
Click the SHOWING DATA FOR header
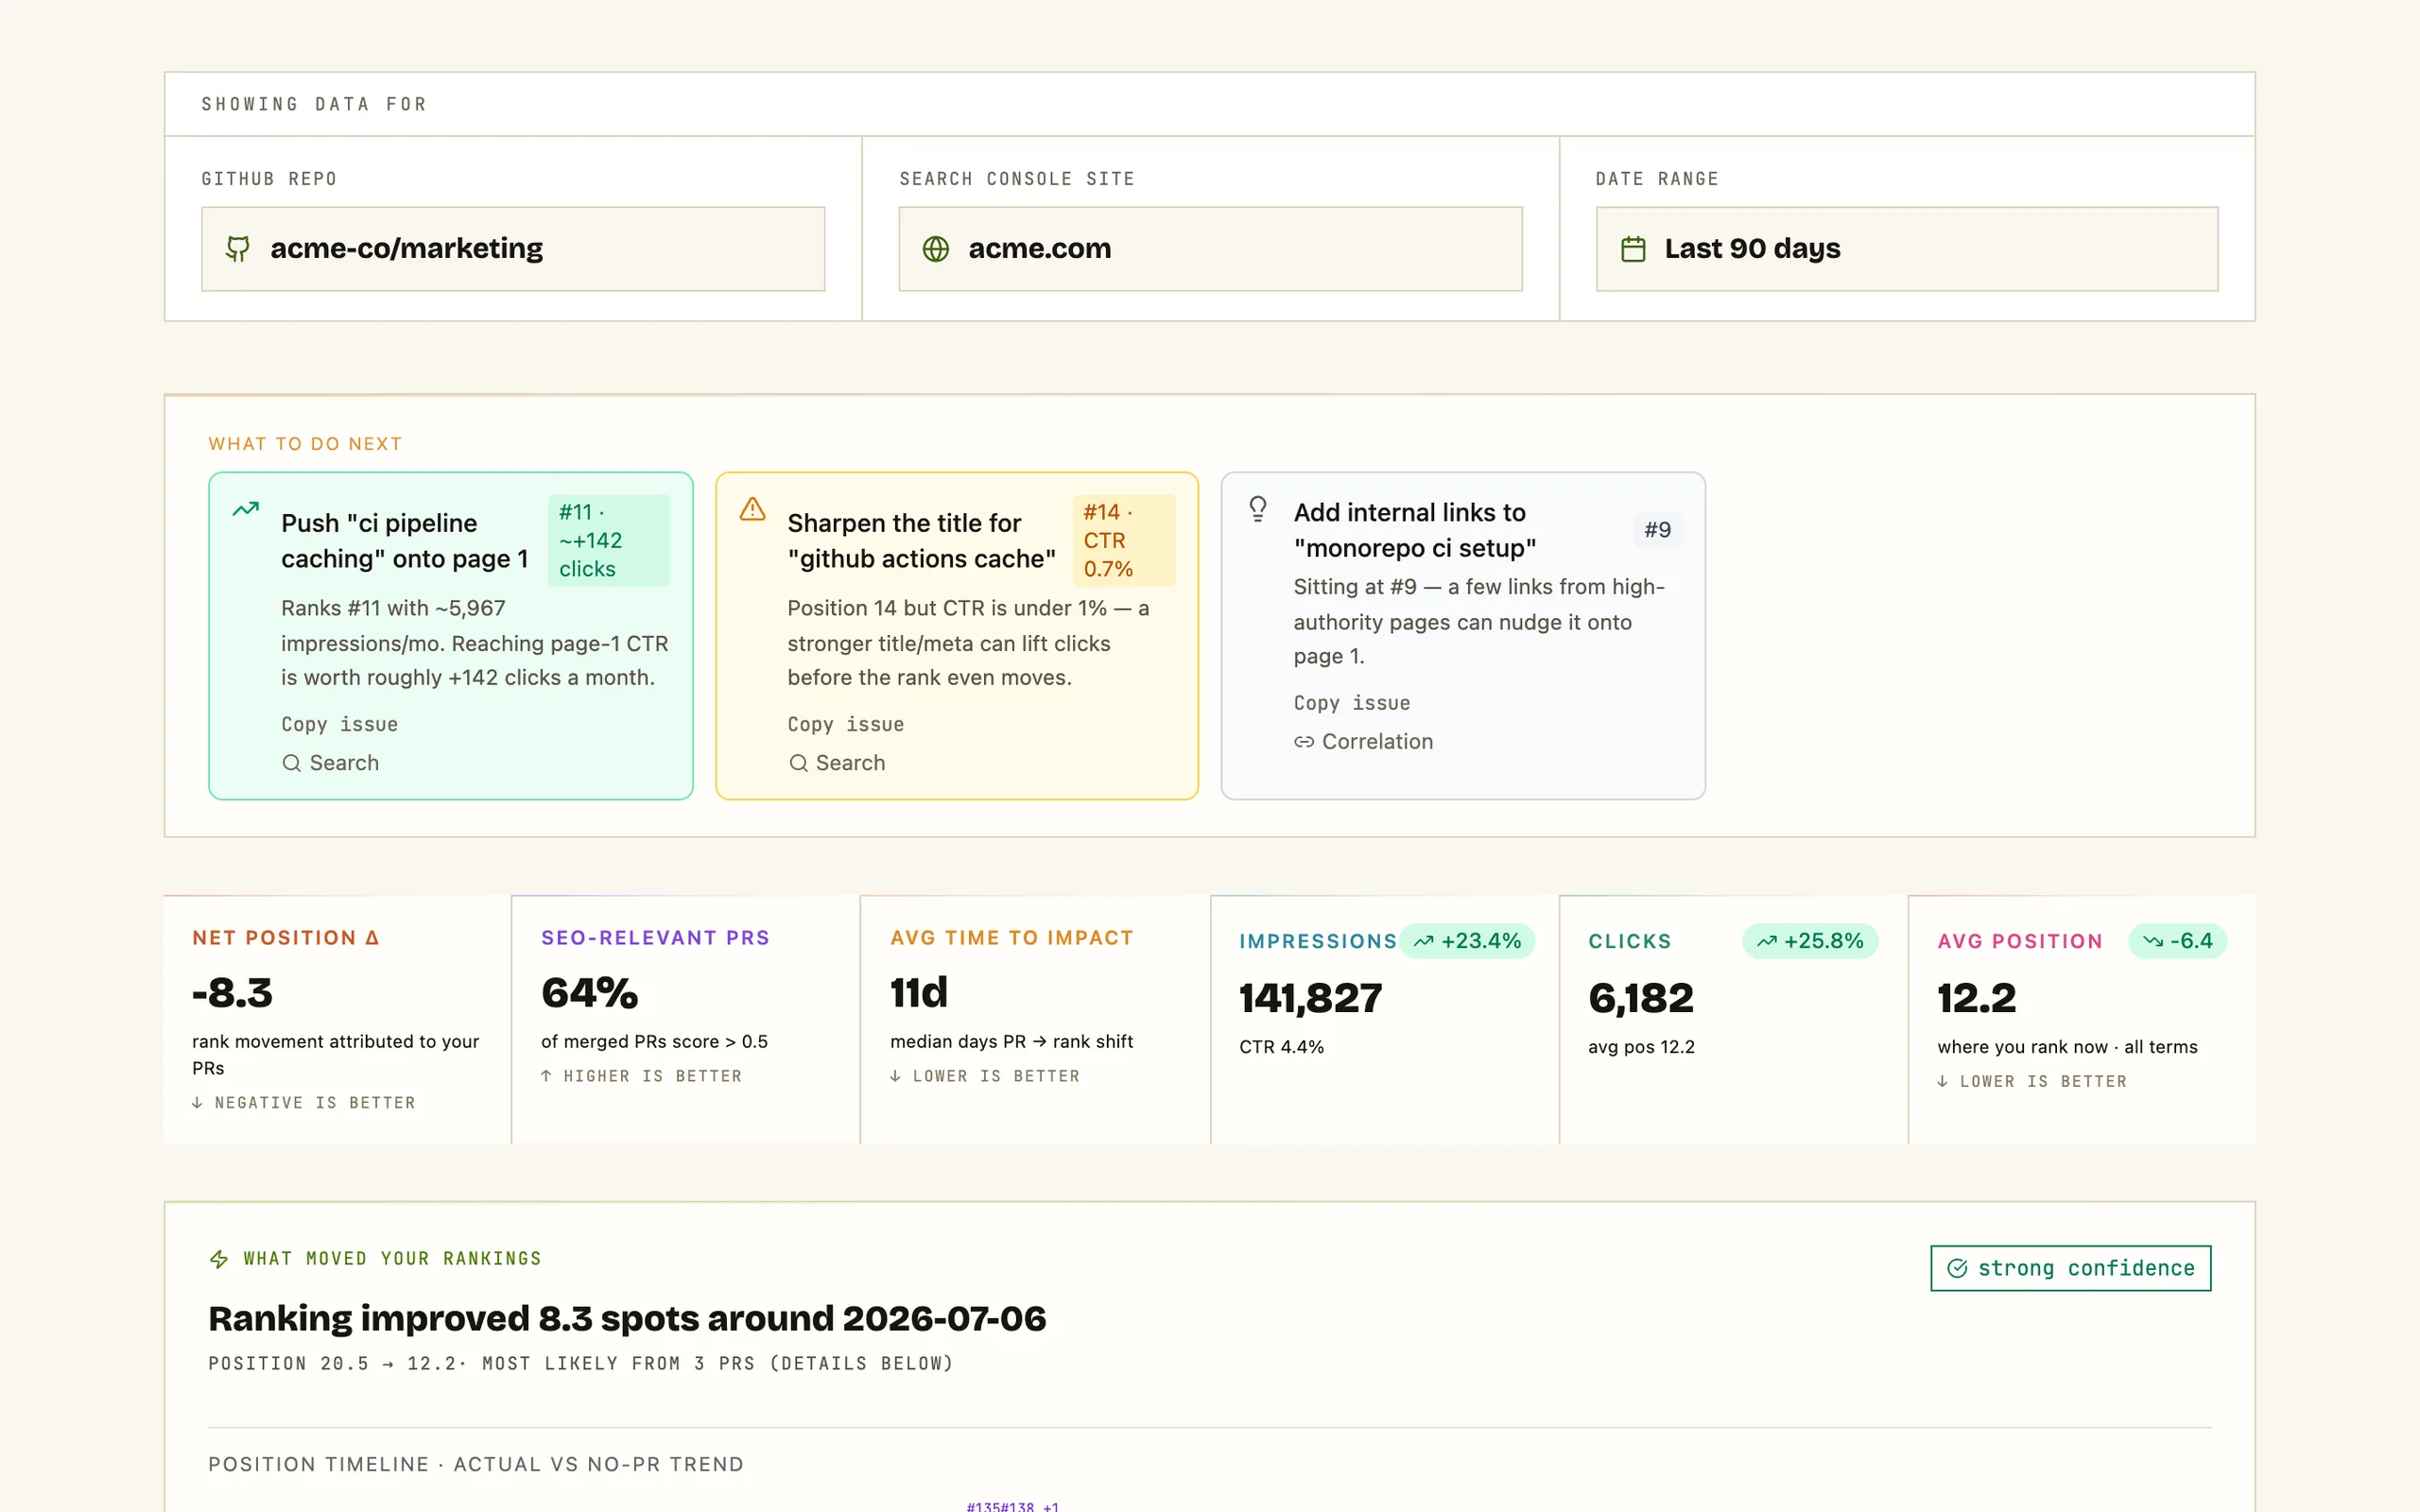(314, 104)
